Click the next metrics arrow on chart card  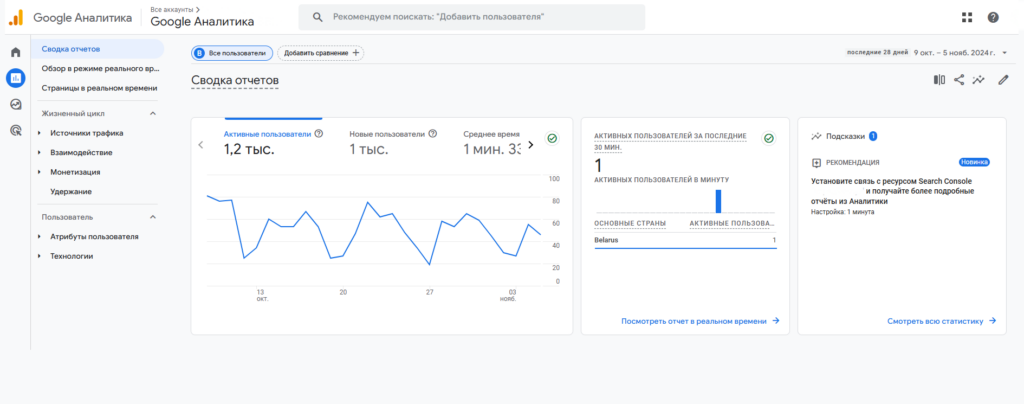(530, 145)
